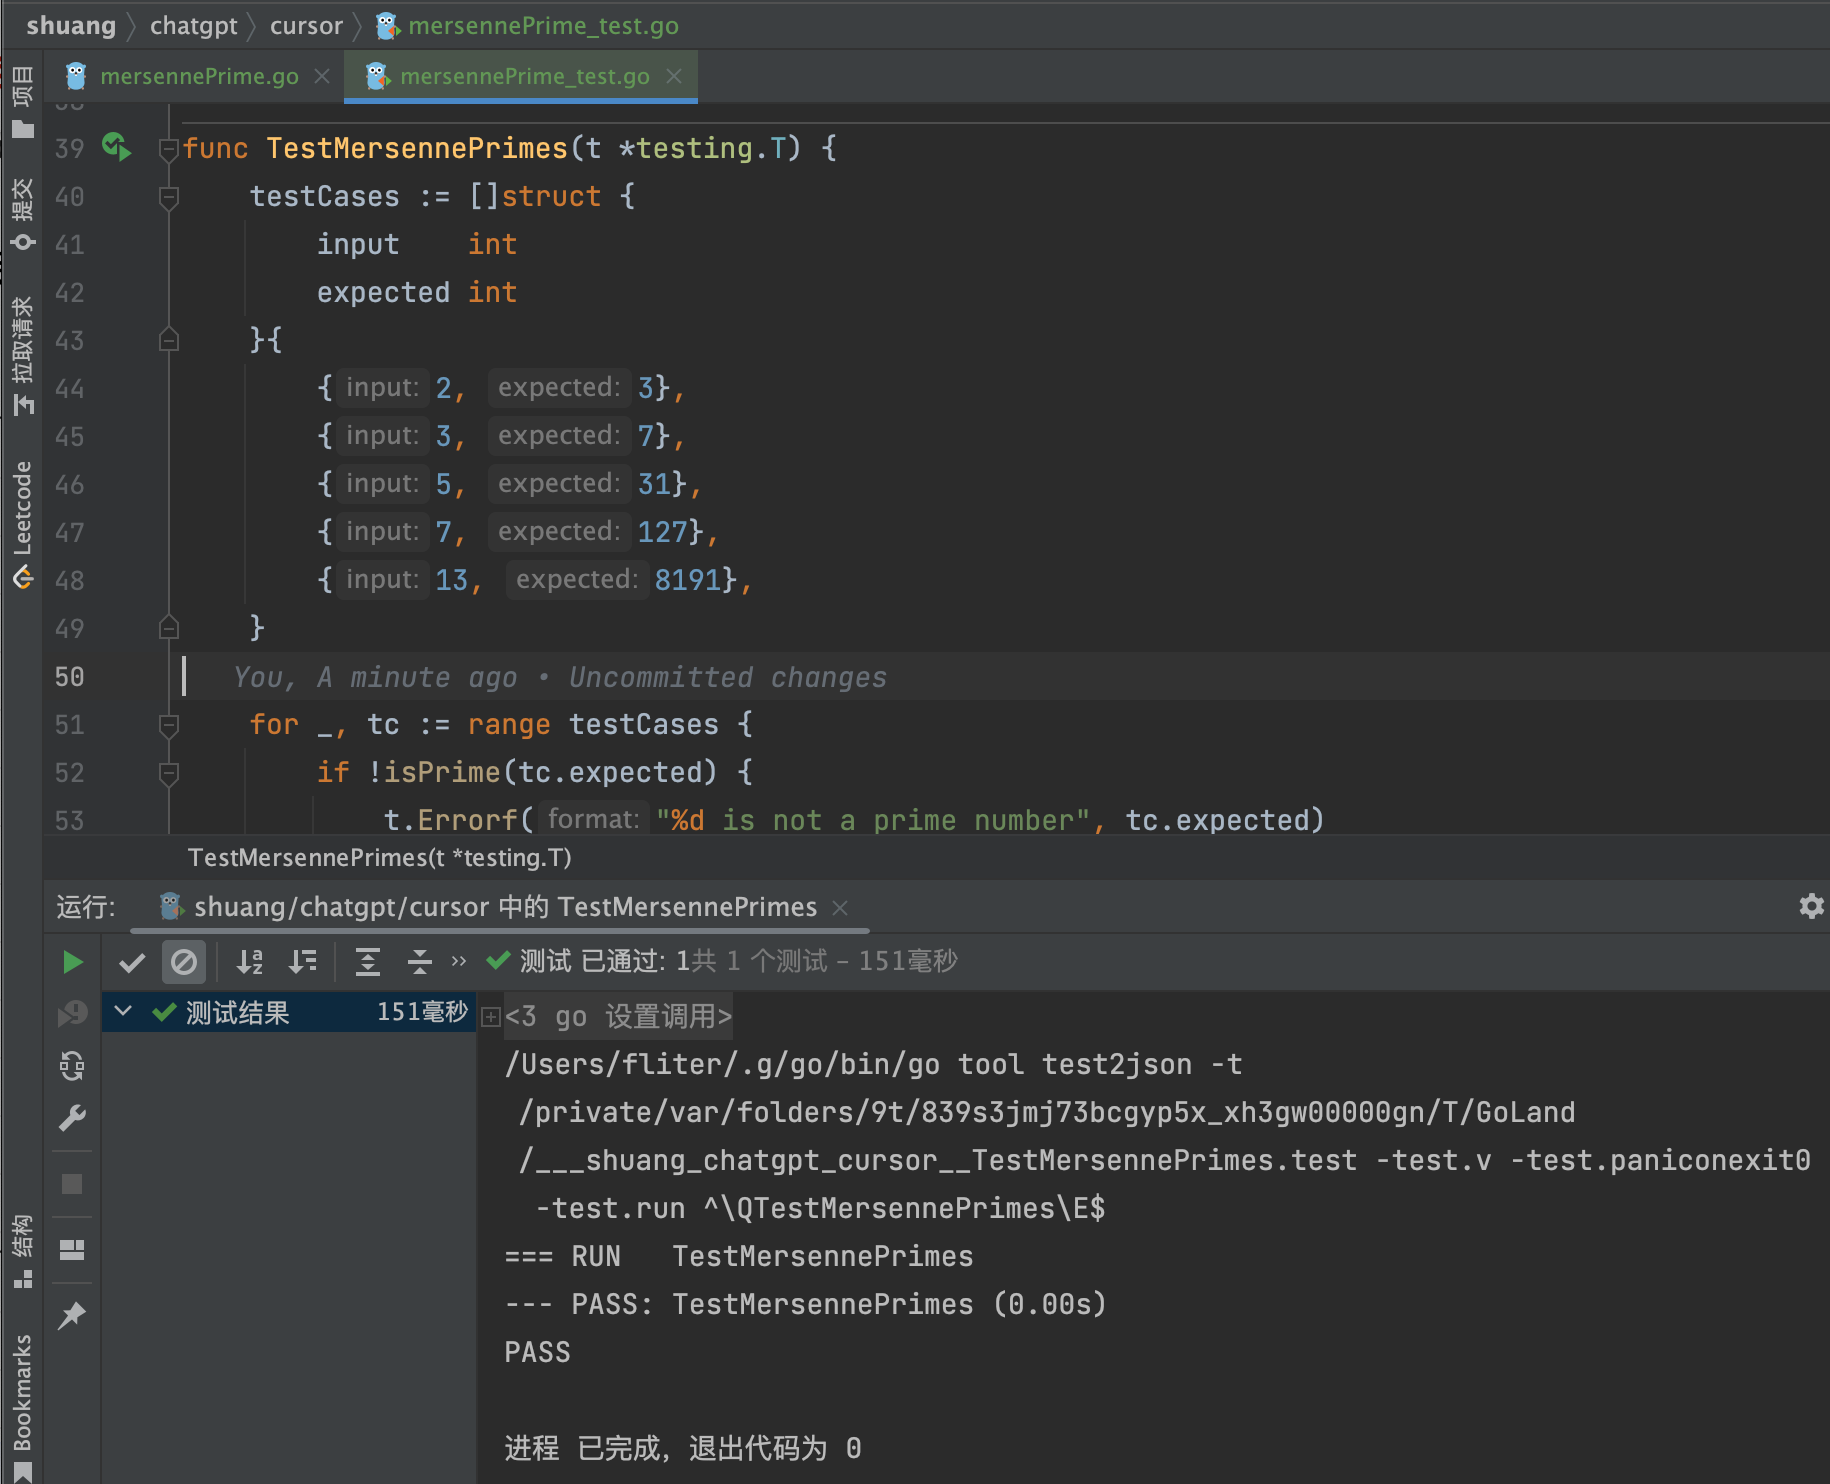Image resolution: width=1830 pixels, height=1484 pixels.
Task: Collapse the 测试结果 tree node
Action: coord(123,1011)
